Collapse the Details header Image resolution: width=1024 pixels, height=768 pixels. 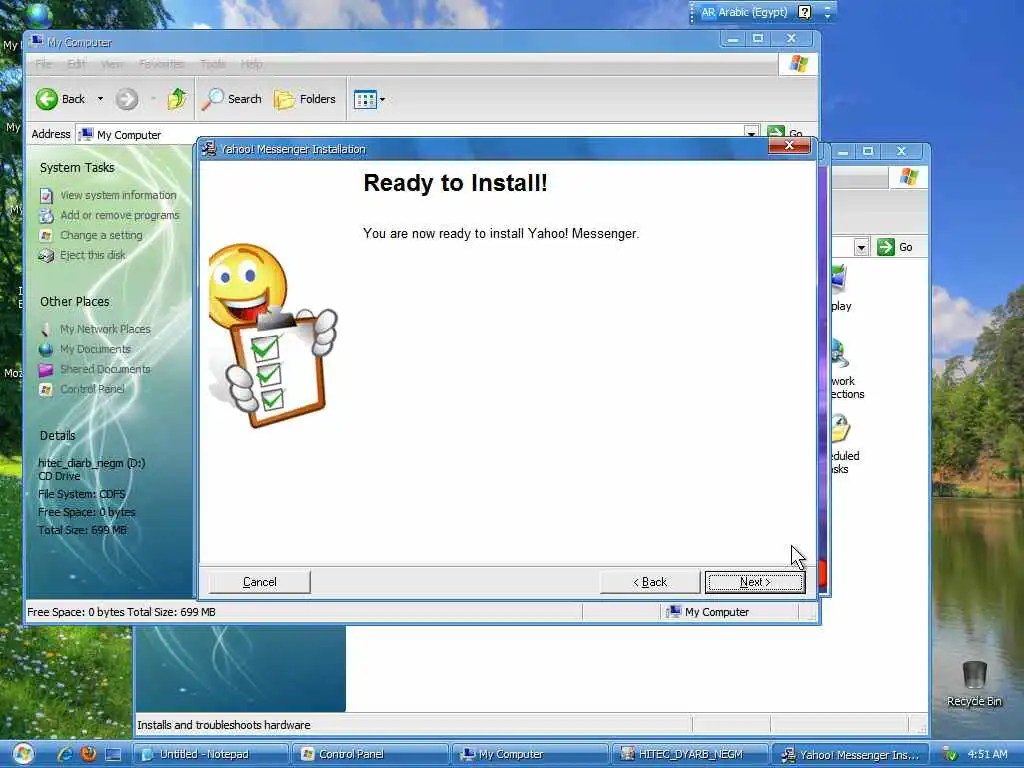pos(57,436)
